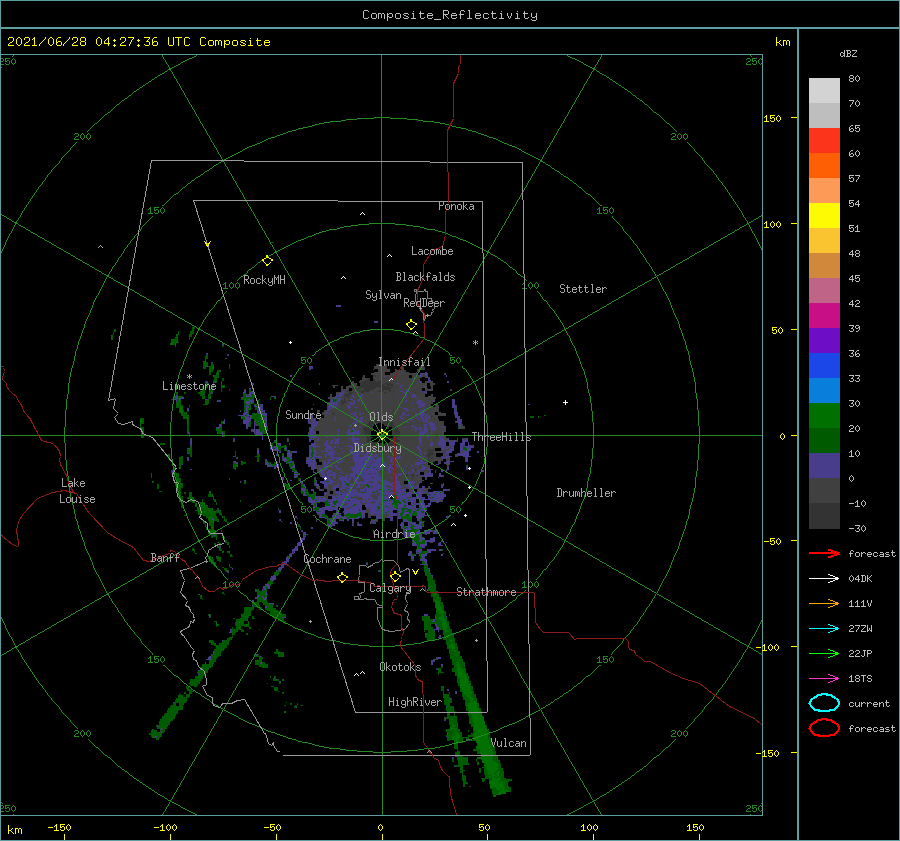Viewport: 900px width, 841px height.
Task: Click the cyan current ellipse icon
Action: [x=824, y=703]
